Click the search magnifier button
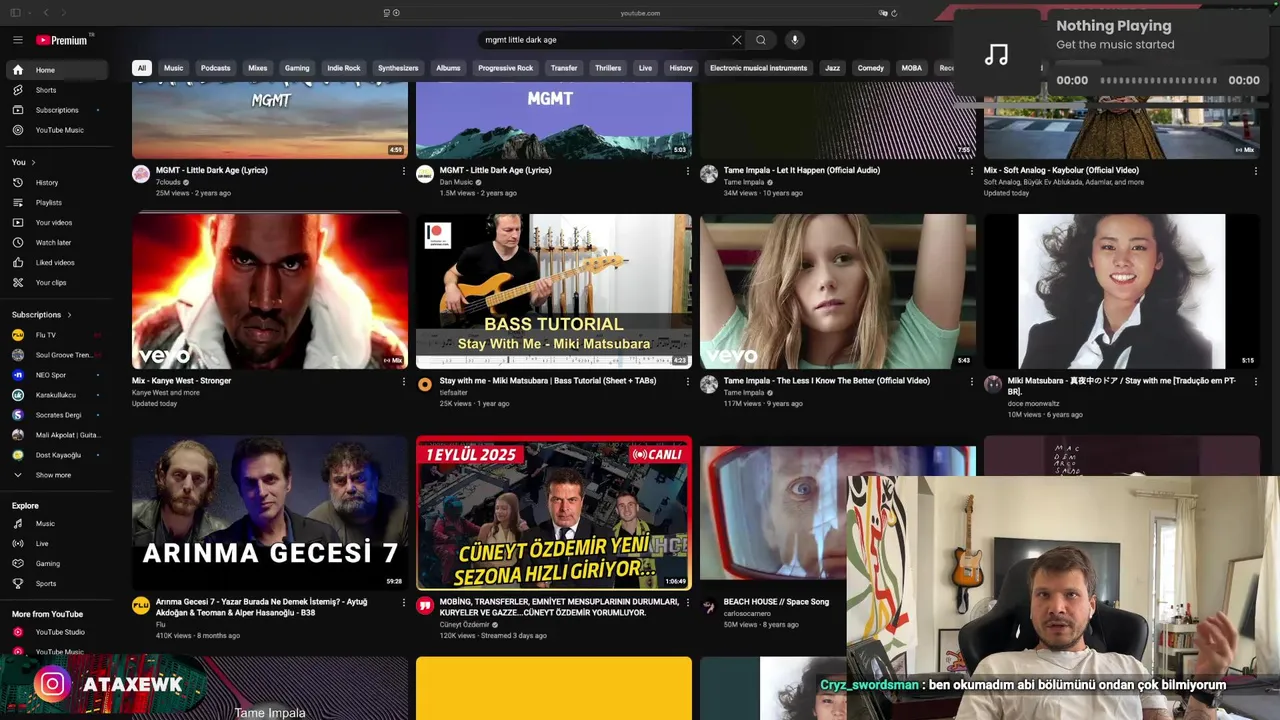The width and height of the screenshot is (1280, 720). pos(761,40)
